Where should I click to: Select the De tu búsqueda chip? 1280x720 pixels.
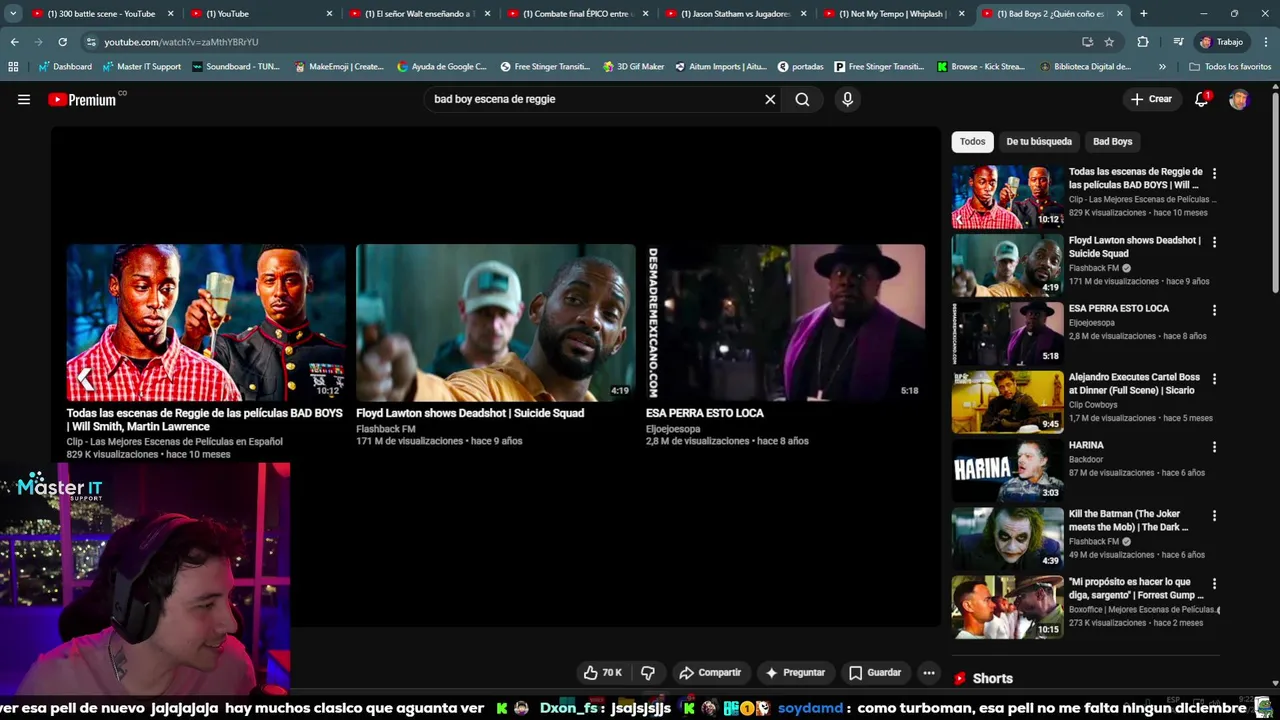click(x=1039, y=141)
